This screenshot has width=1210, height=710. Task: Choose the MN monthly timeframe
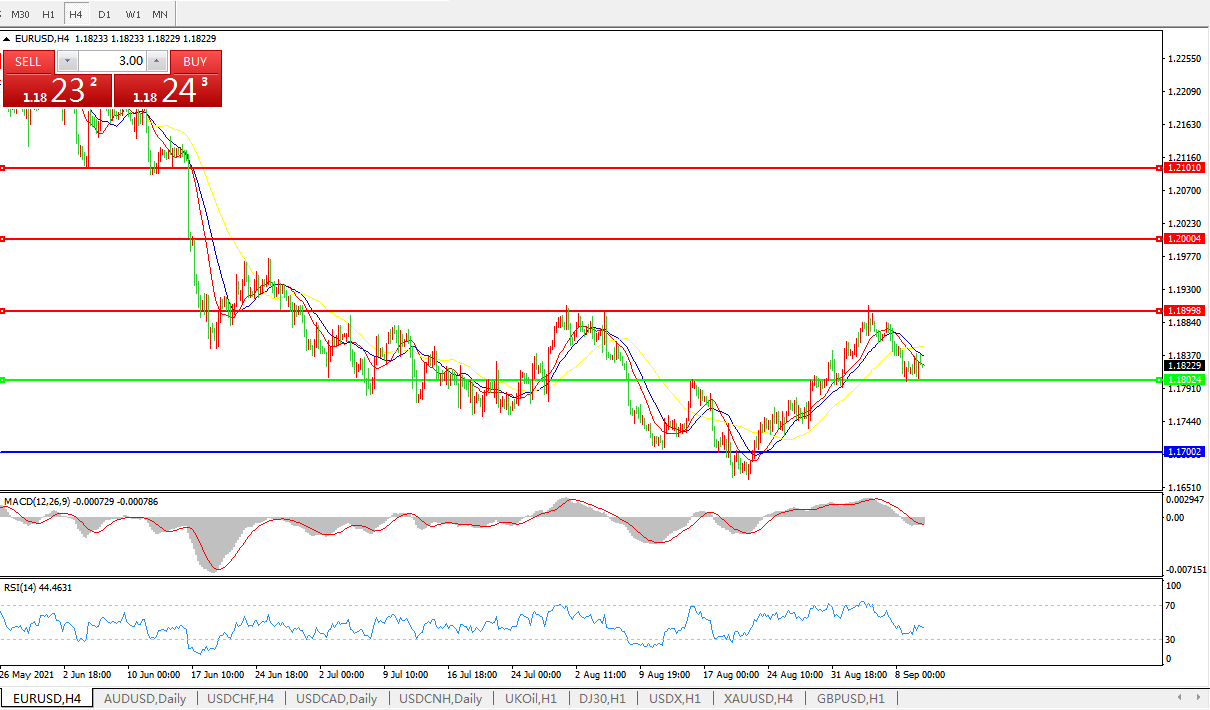pos(160,14)
